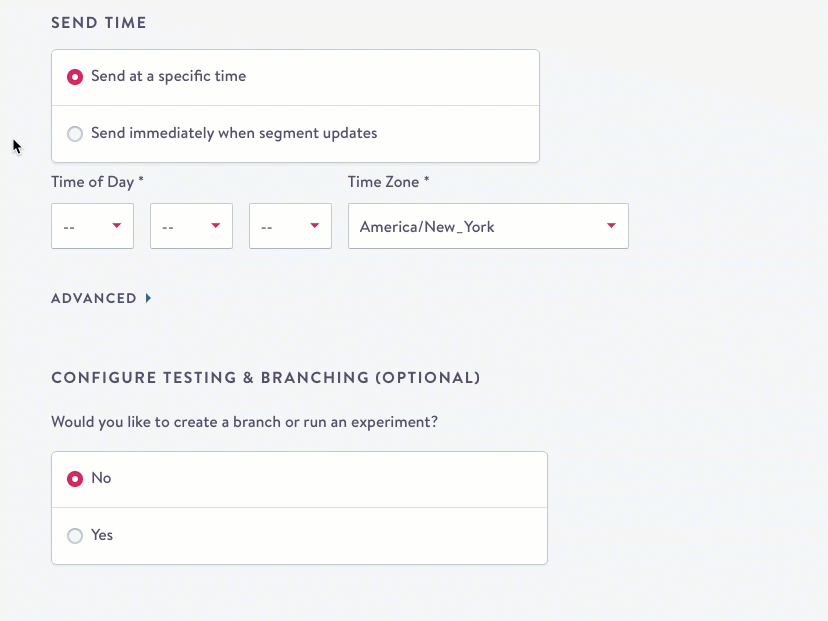Screen dimensions: 828x621
Task: Click the red caret of the third time dropdown
Action: (x=315, y=226)
